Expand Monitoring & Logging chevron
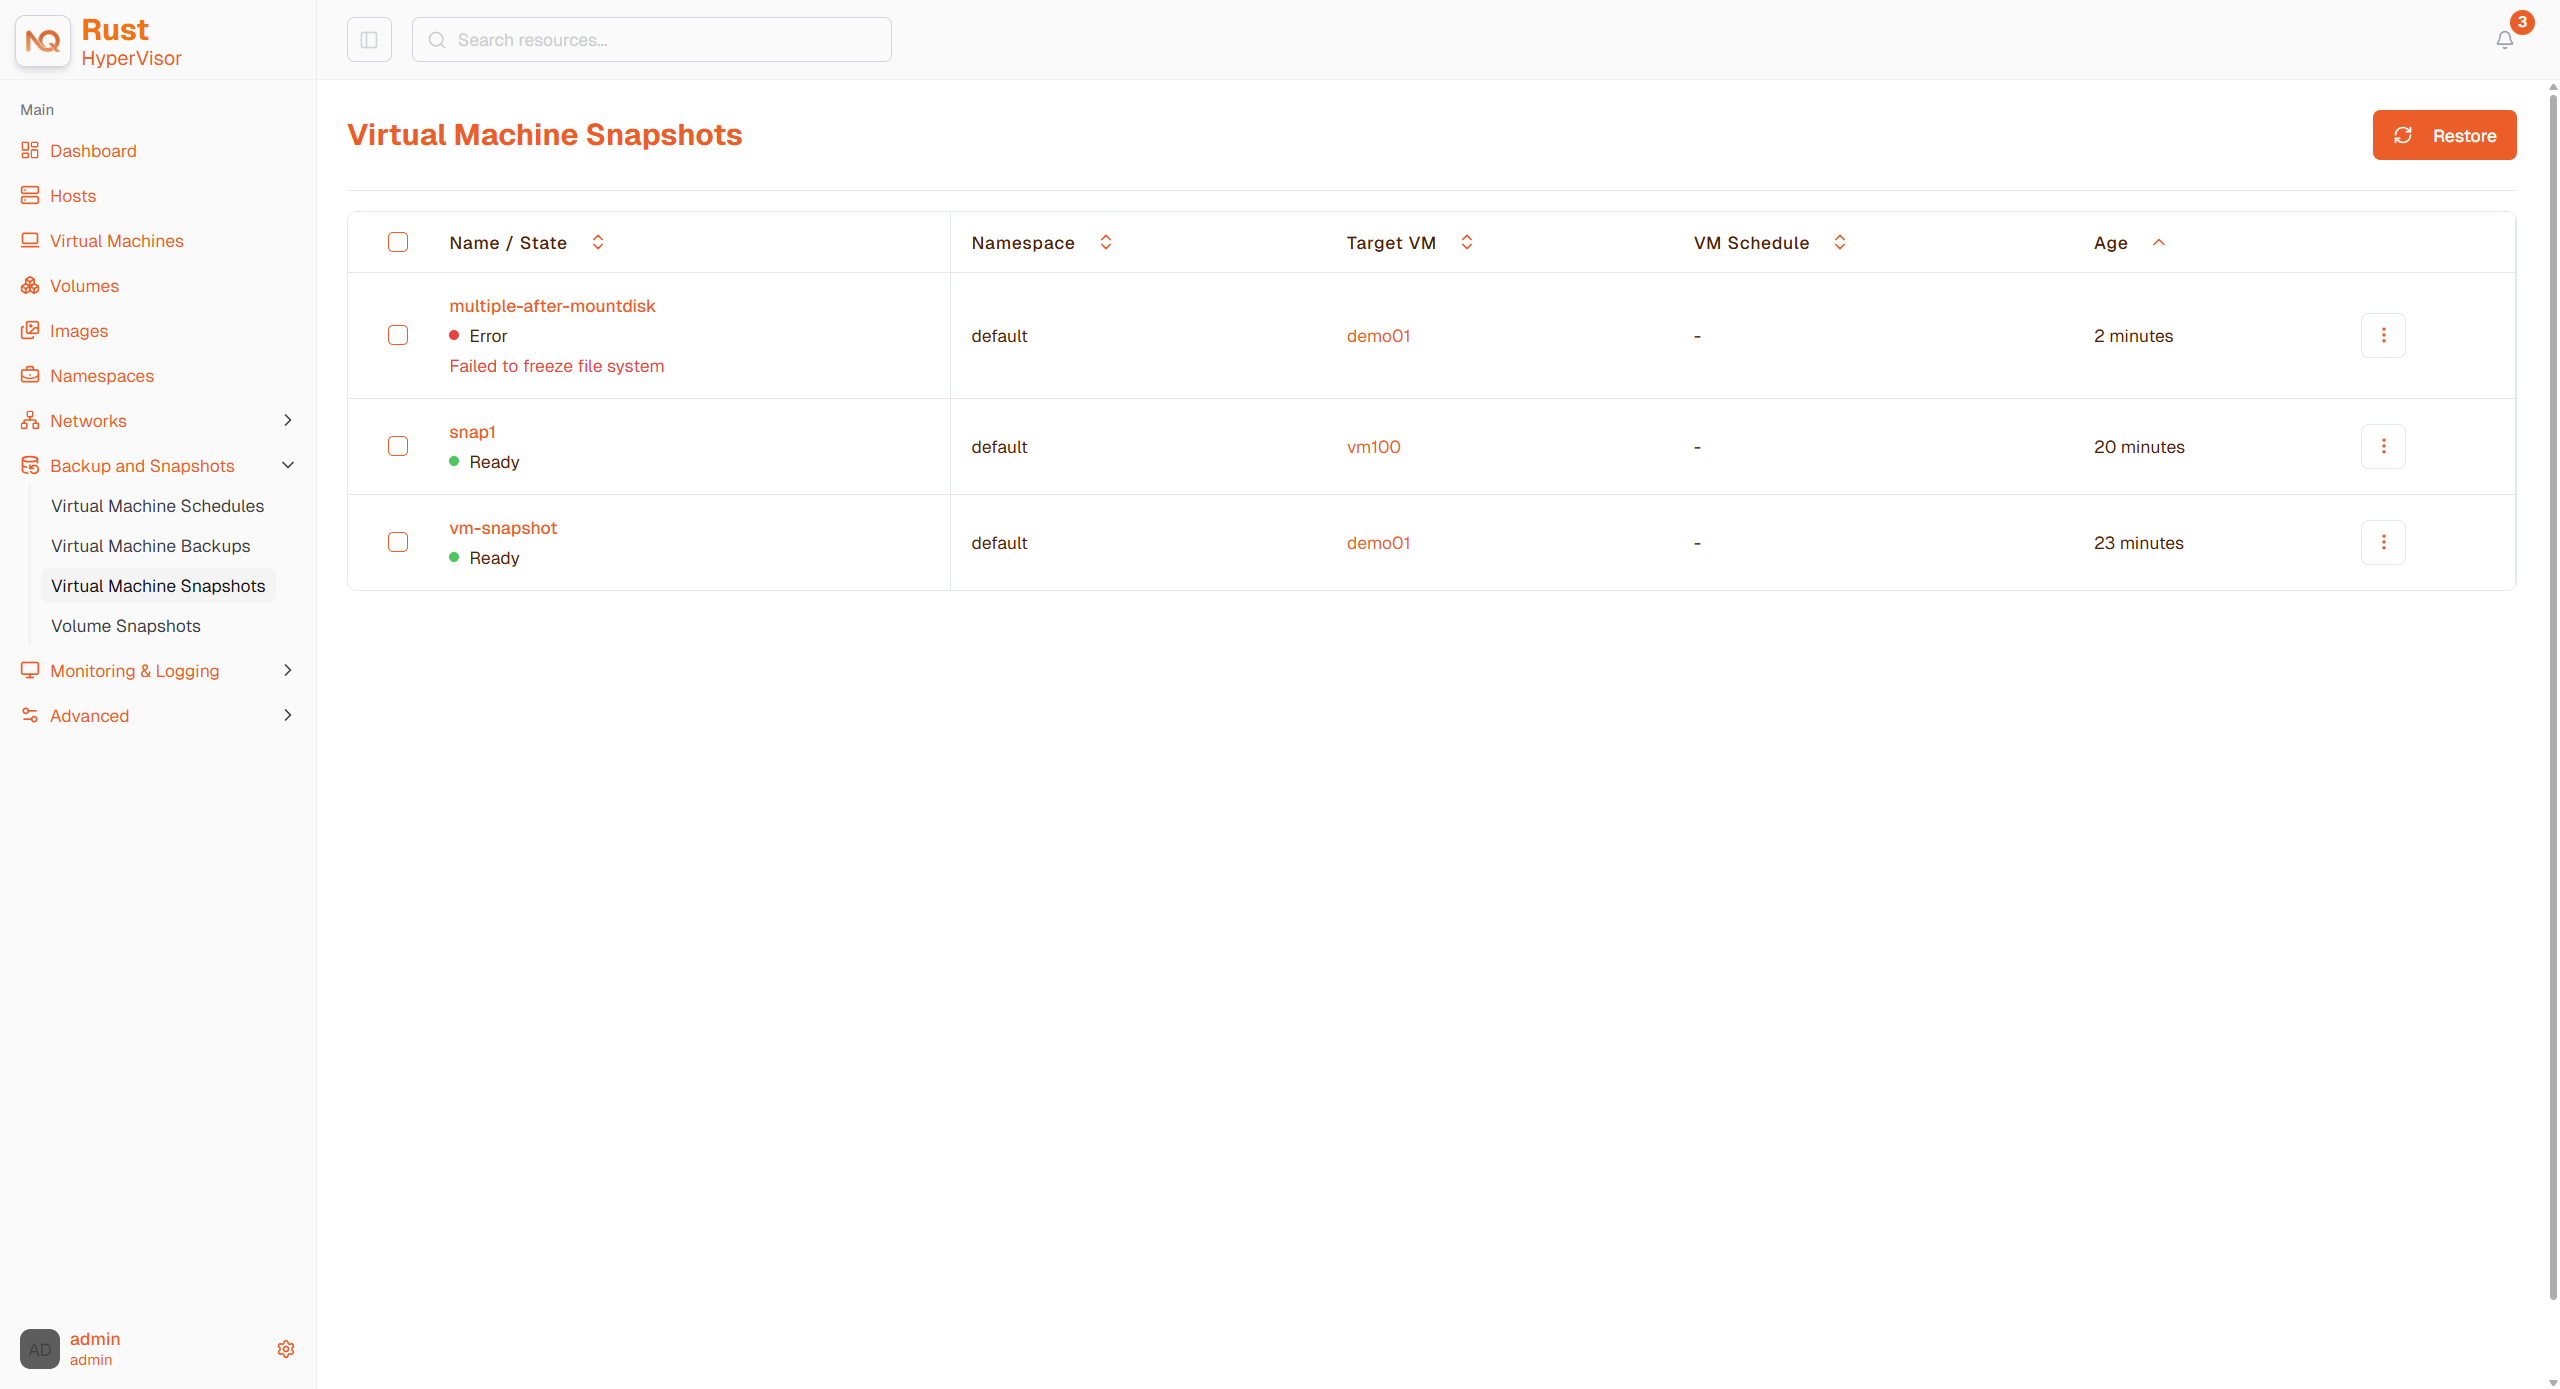This screenshot has width=2560, height=1389. point(288,670)
